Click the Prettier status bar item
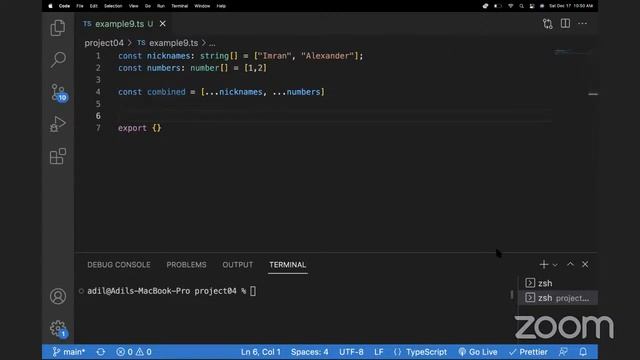Viewport: 640px width, 360px height. click(x=528, y=352)
